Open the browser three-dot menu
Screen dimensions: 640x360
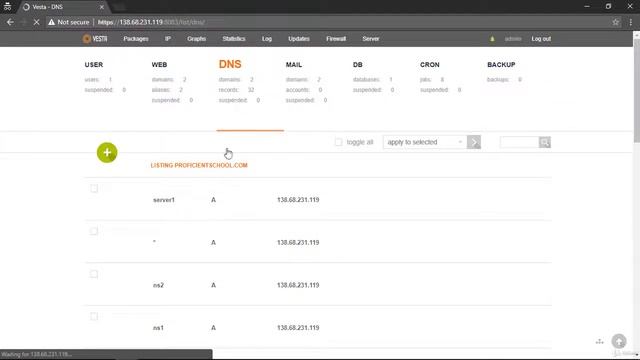[x=631, y=22]
